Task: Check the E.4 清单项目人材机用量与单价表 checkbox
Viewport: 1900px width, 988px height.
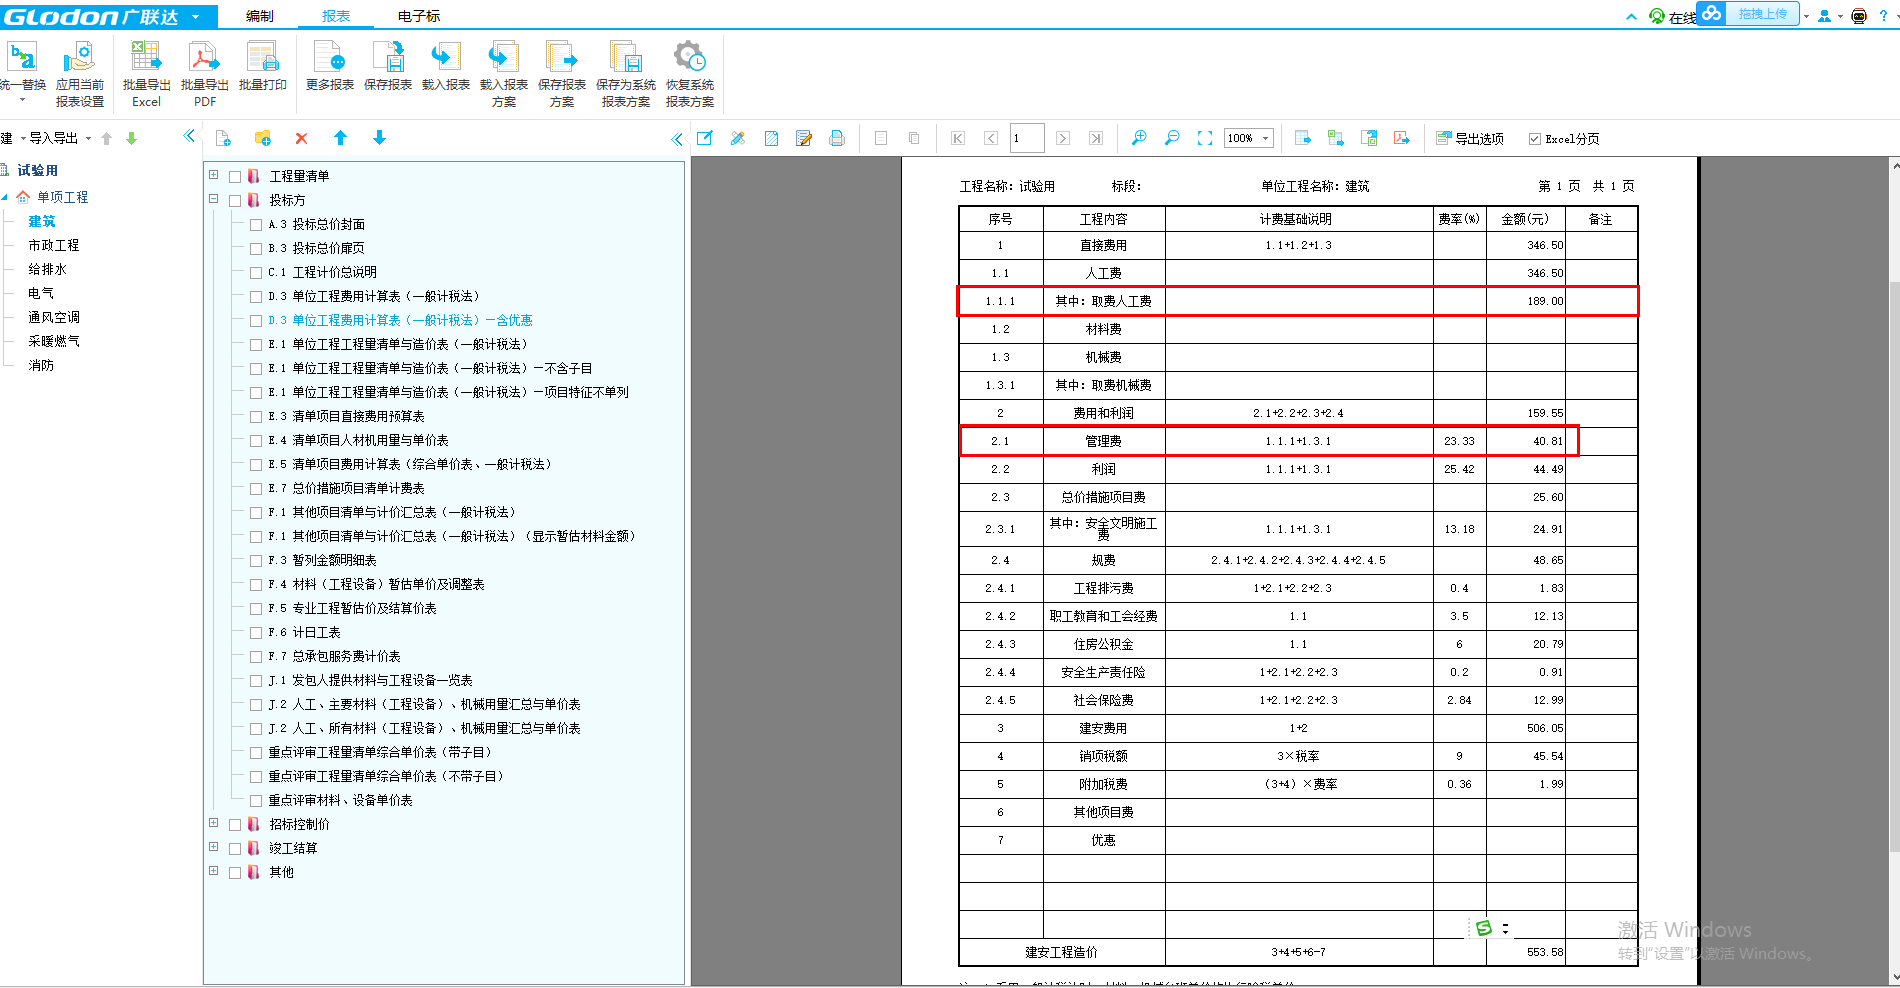Action: (256, 440)
